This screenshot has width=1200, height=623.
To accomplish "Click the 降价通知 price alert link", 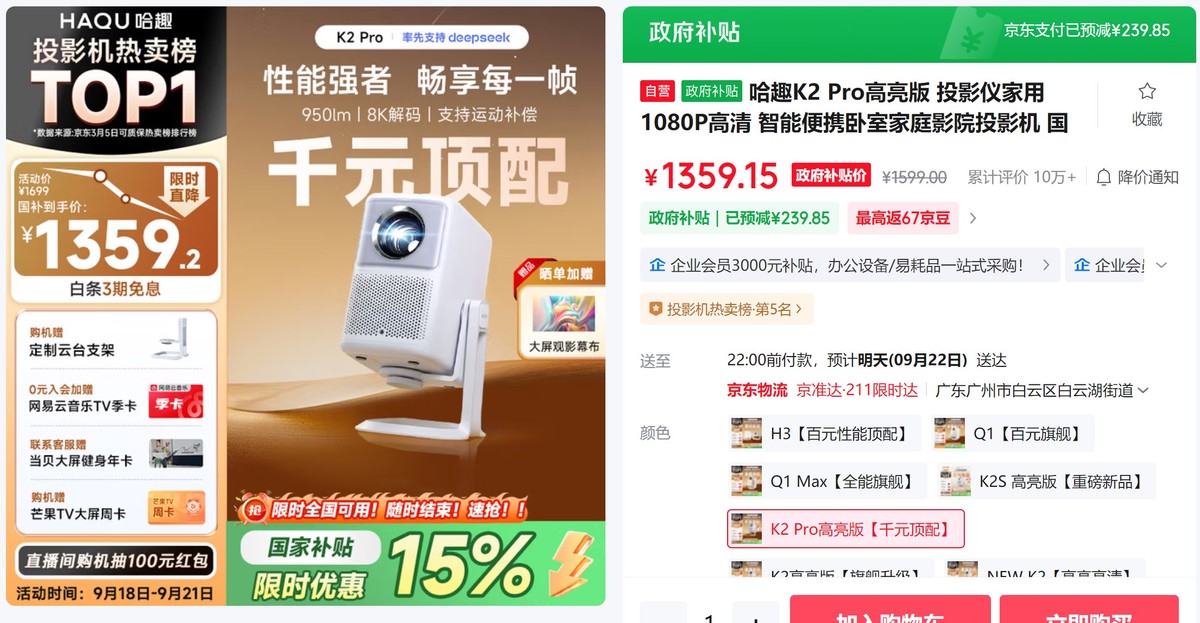I will point(1148,177).
